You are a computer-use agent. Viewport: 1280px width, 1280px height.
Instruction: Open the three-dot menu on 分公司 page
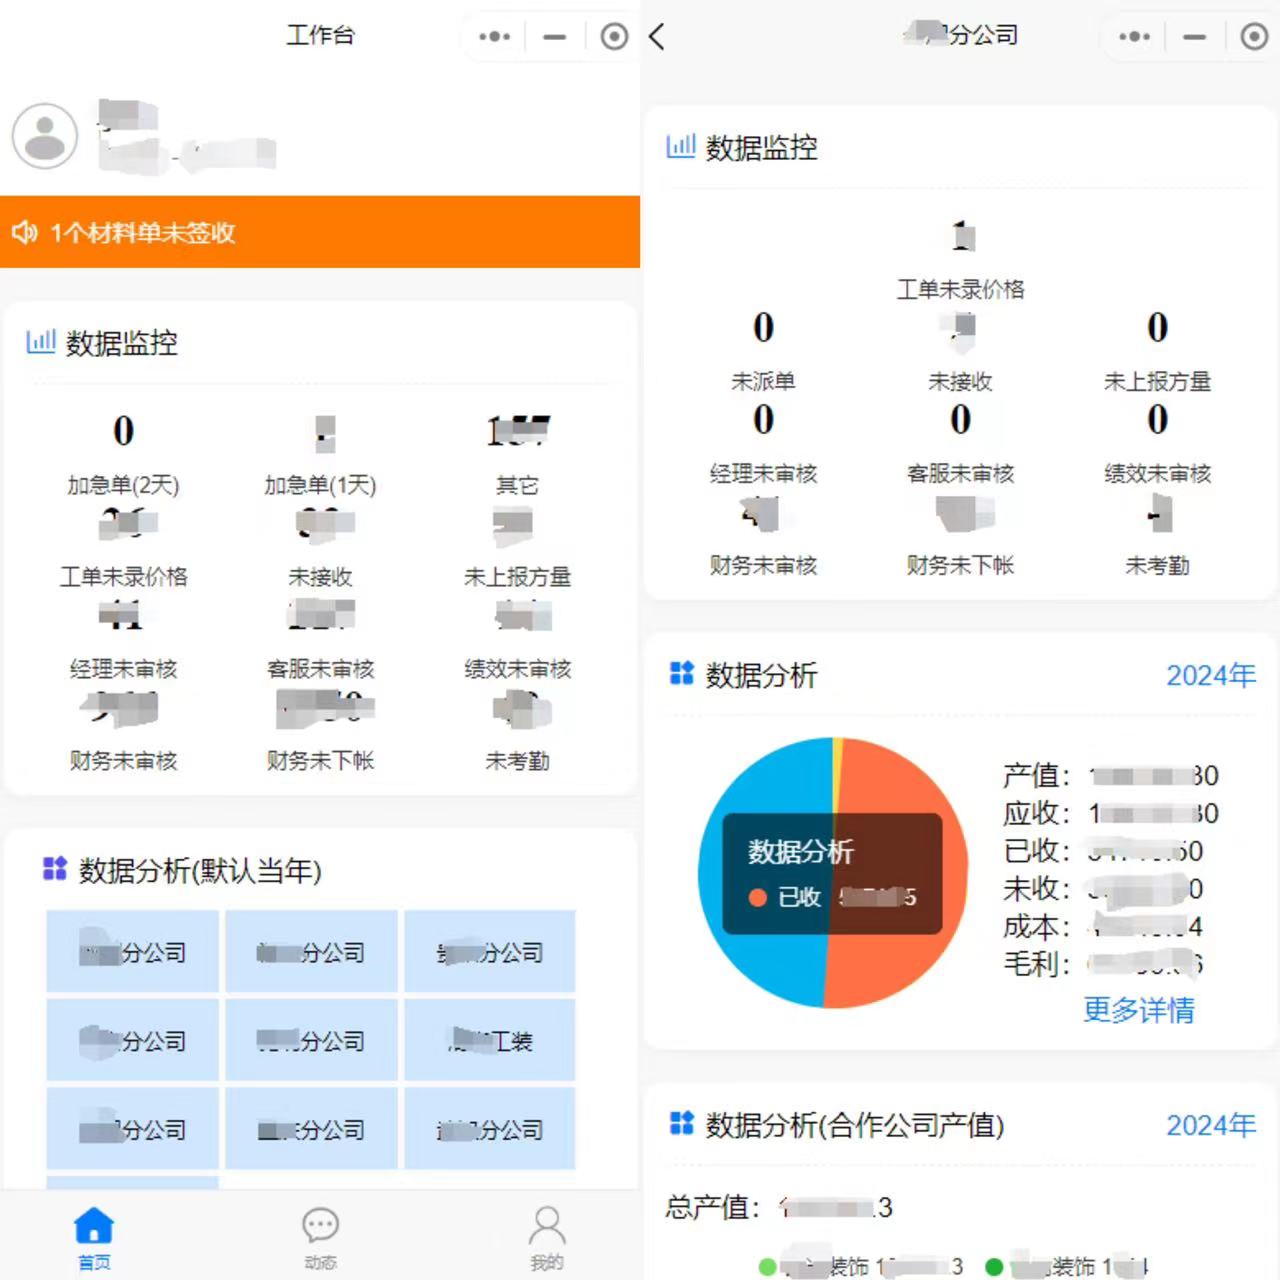[x=1134, y=37]
